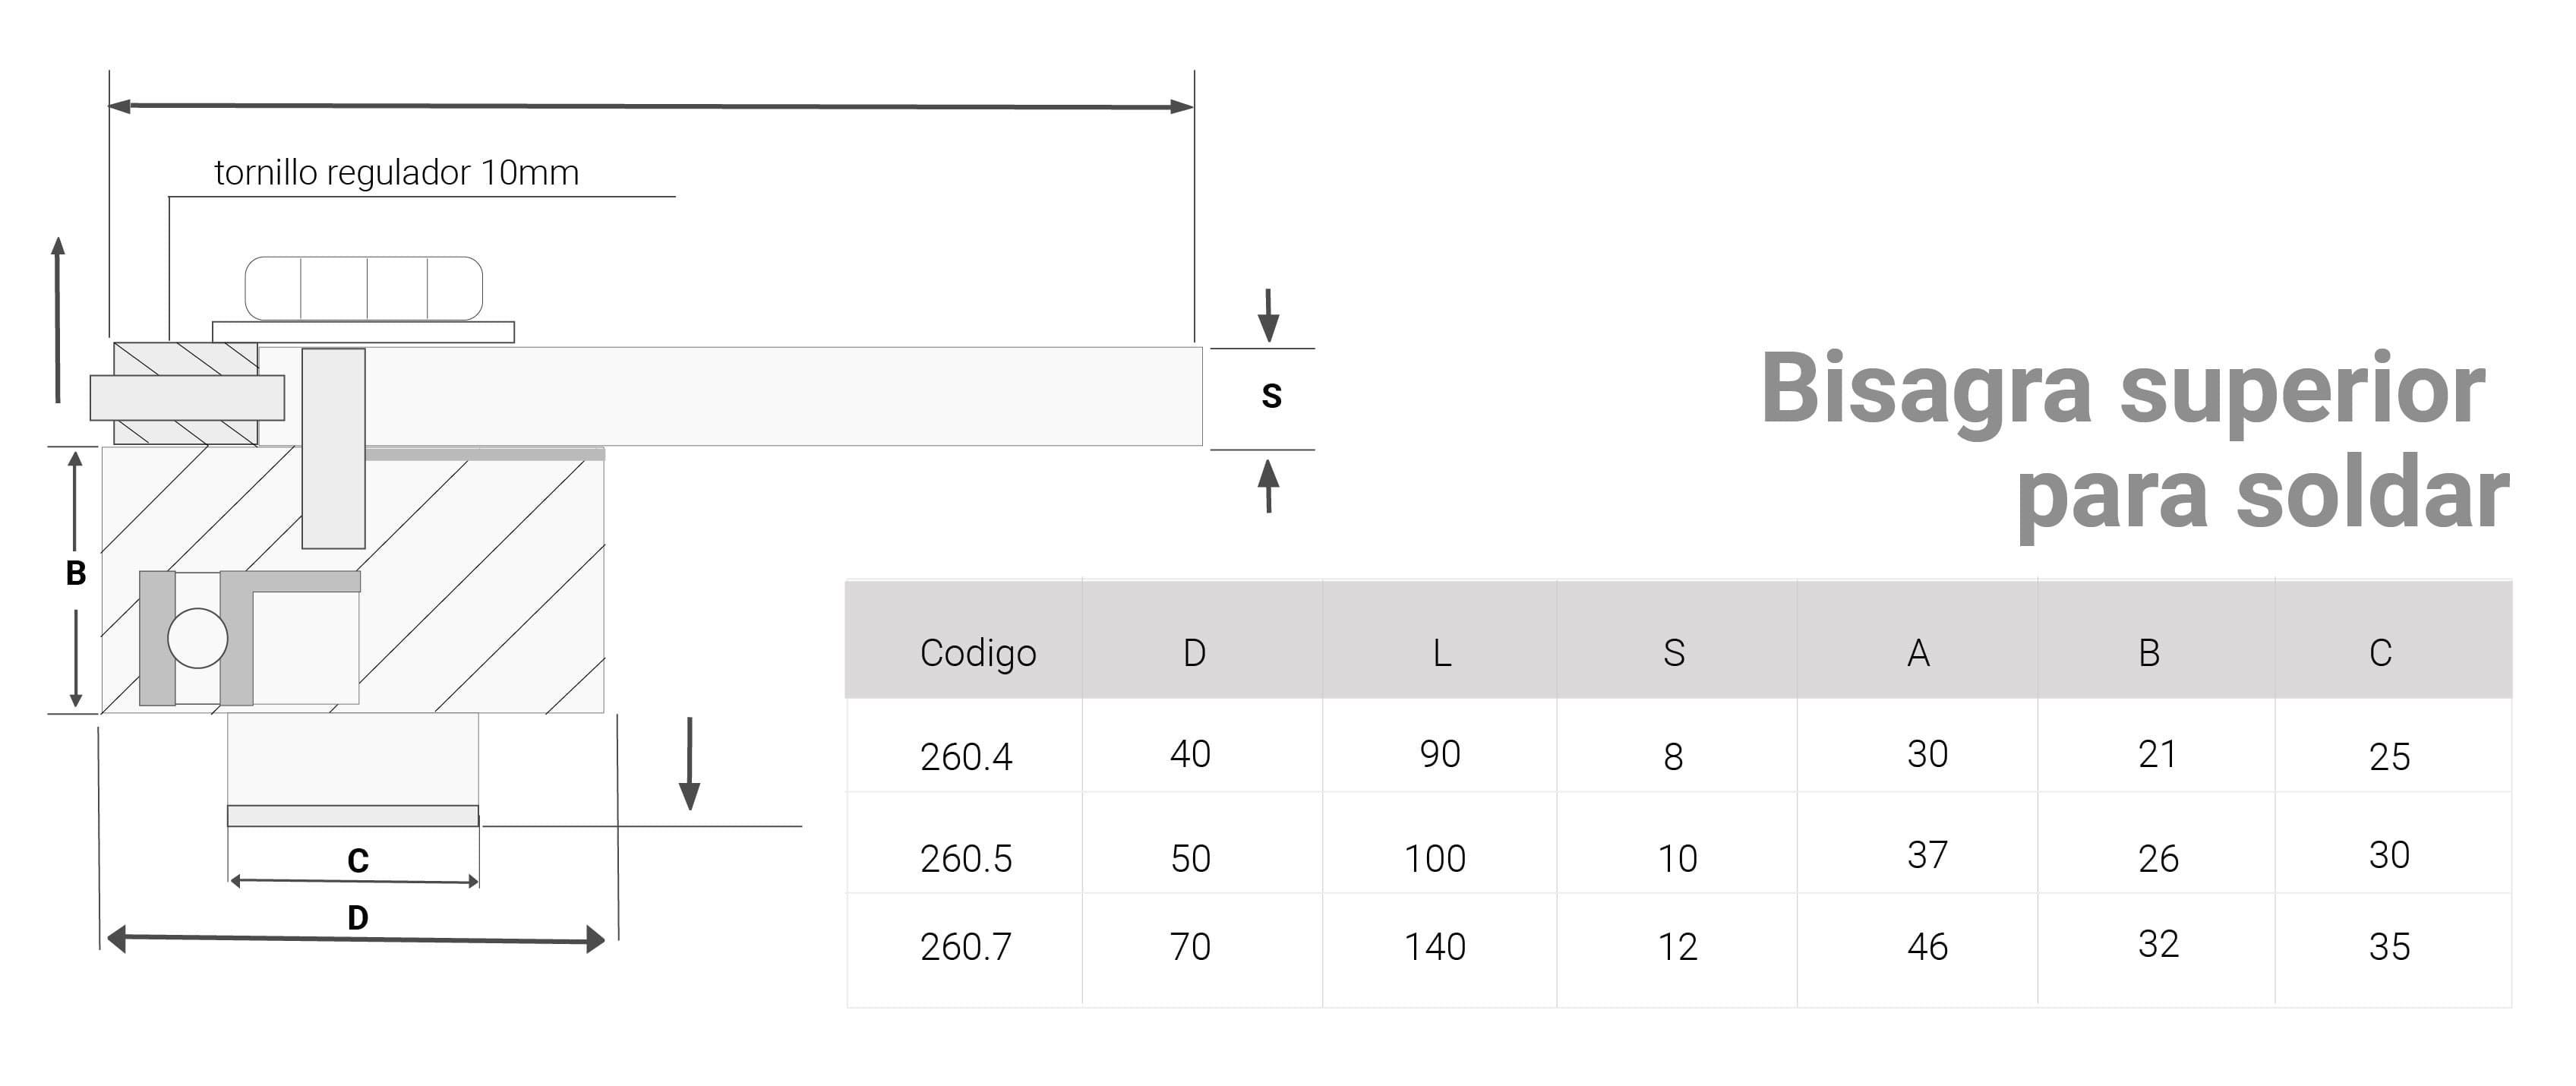Click the B dimension label on the diagram
The height and width of the screenshot is (1086, 2576).
(x=76, y=573)
